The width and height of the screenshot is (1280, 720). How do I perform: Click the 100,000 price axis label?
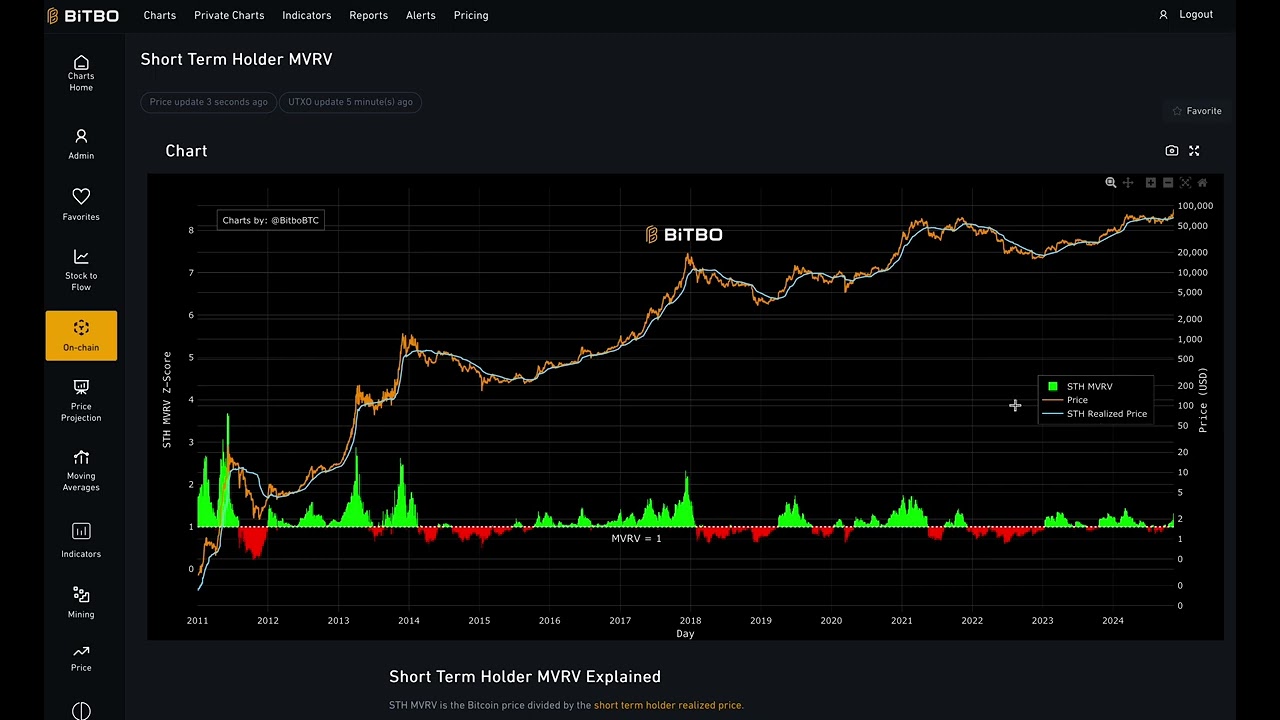point(1195,206)
